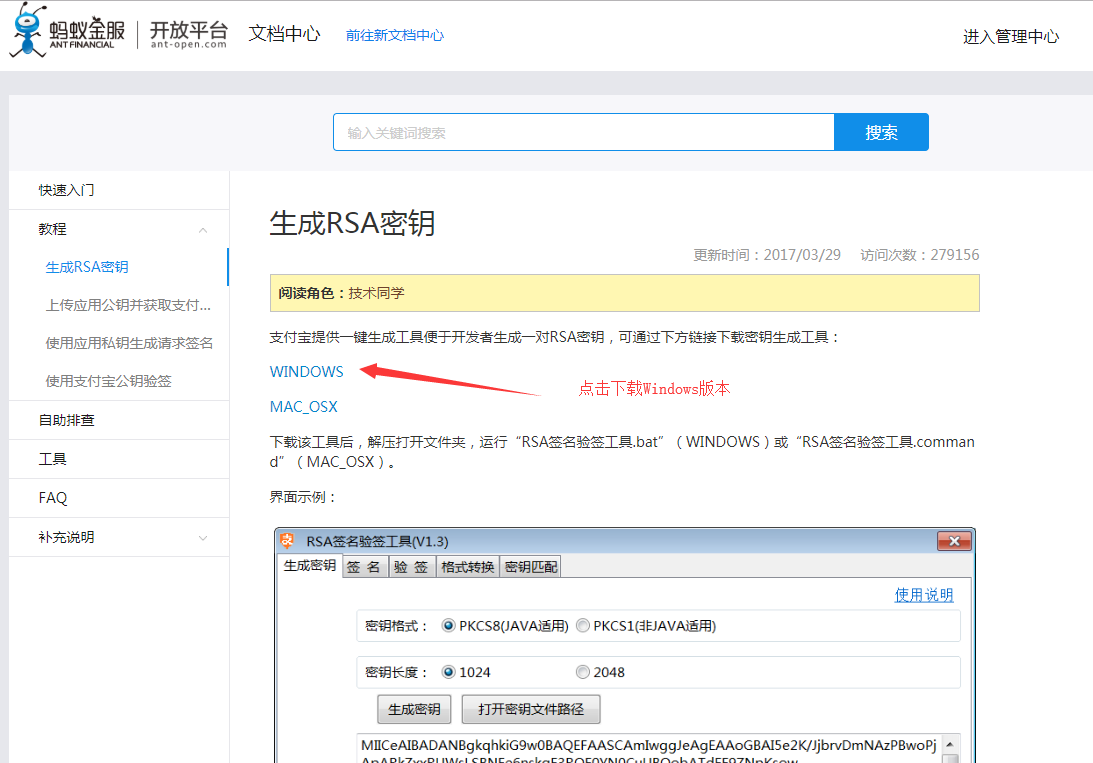Screen dimensions: 1093x763
Task: Close the RSA签名验签工具 window
Action: click(954, 541)
